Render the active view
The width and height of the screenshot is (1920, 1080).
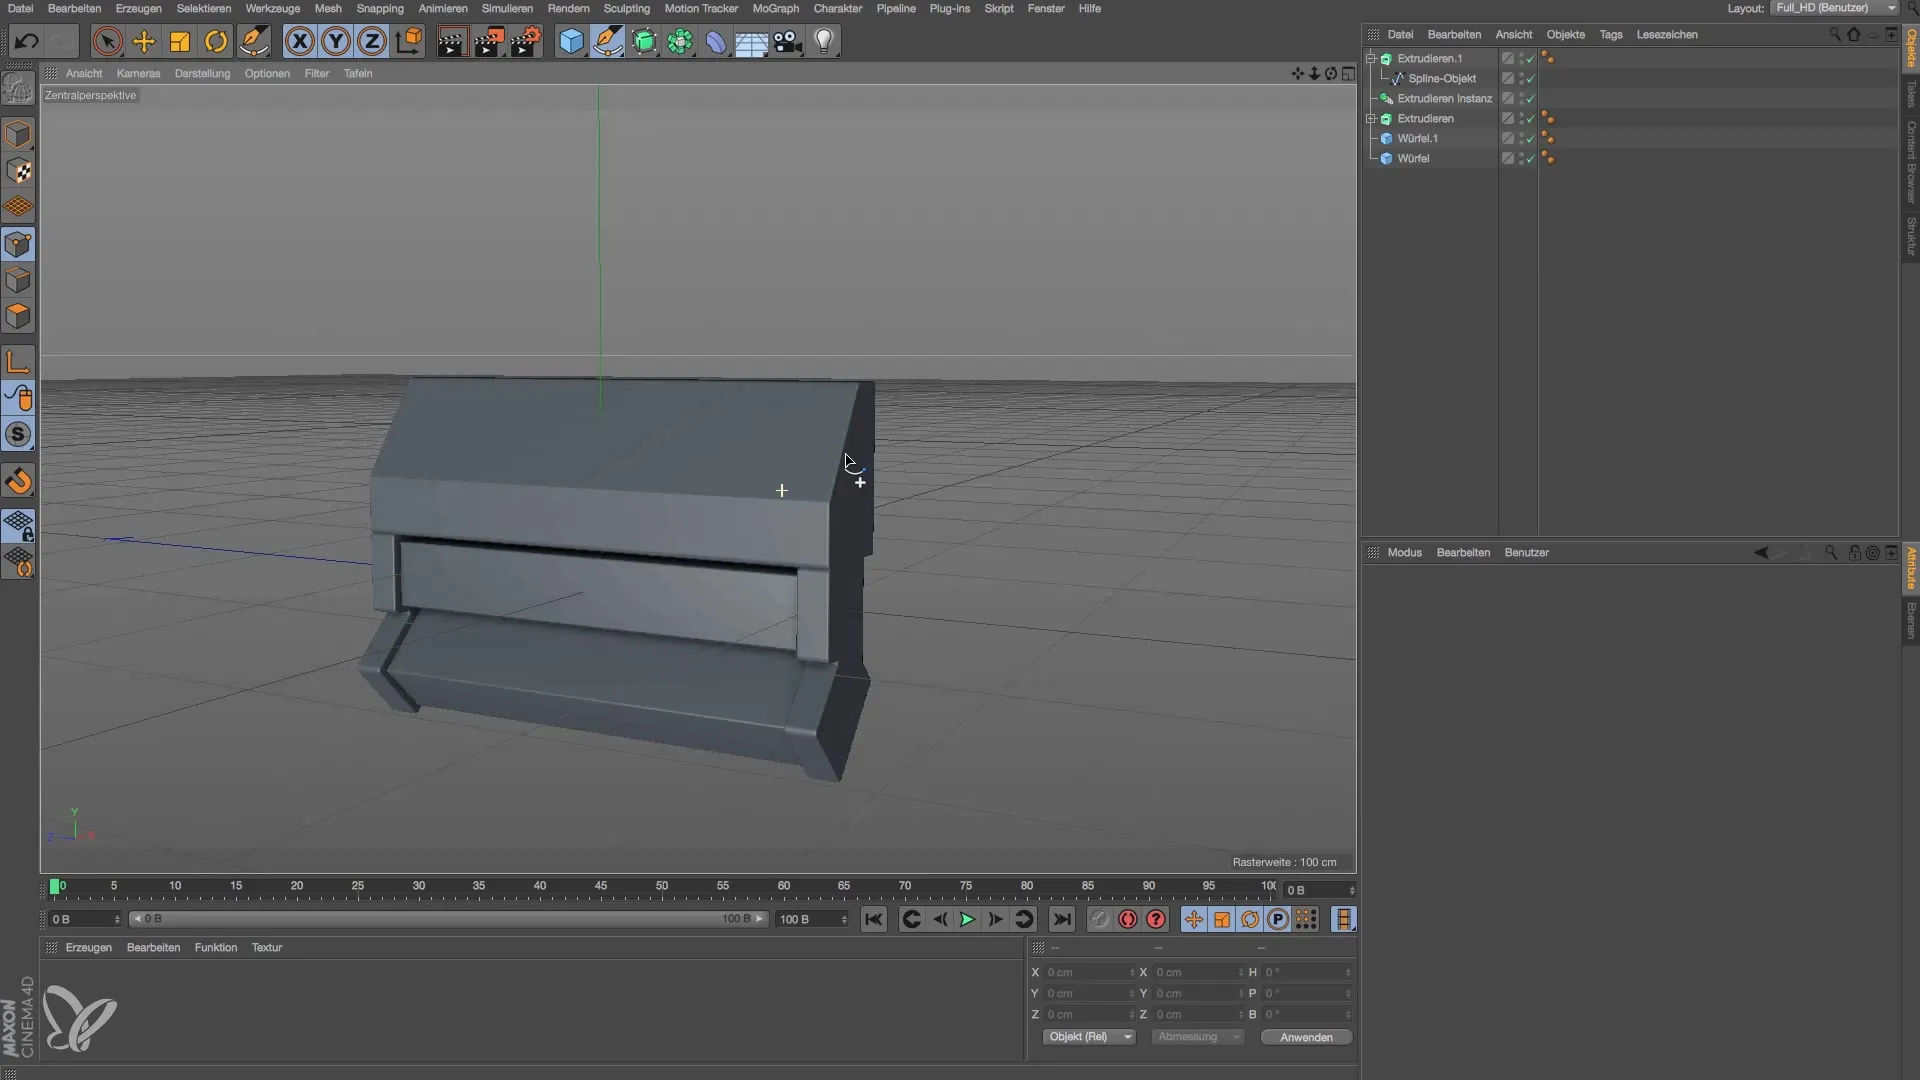point(452,41)
